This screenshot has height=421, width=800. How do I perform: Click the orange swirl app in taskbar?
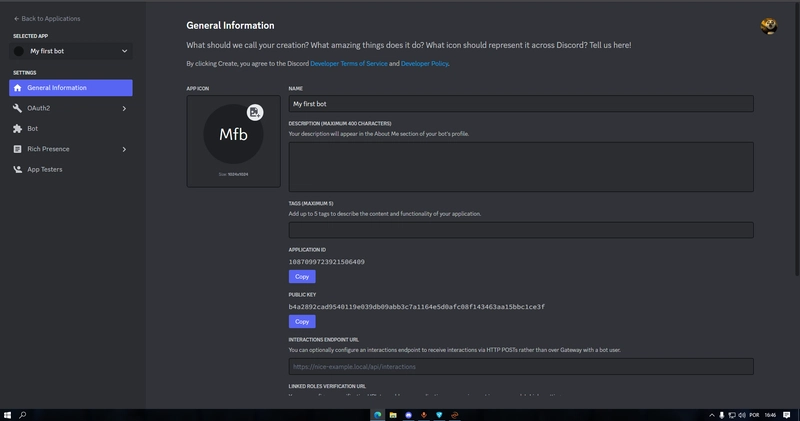(x=455, y=415)
